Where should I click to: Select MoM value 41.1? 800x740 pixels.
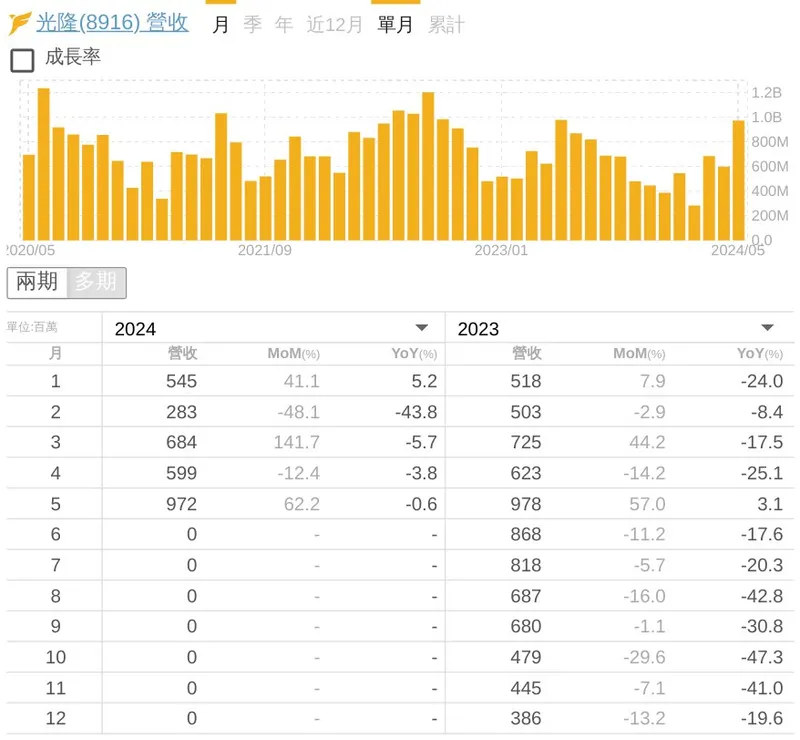coord(302,381)
